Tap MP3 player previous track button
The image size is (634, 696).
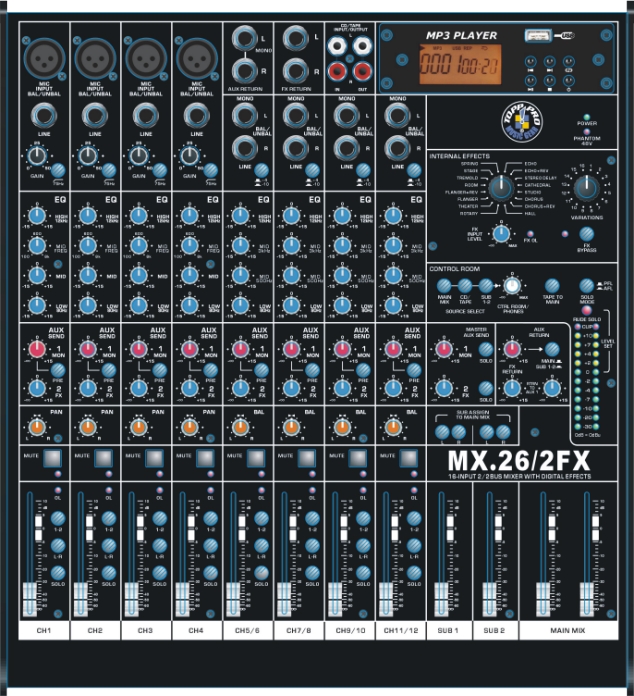(x=531, y=62)
